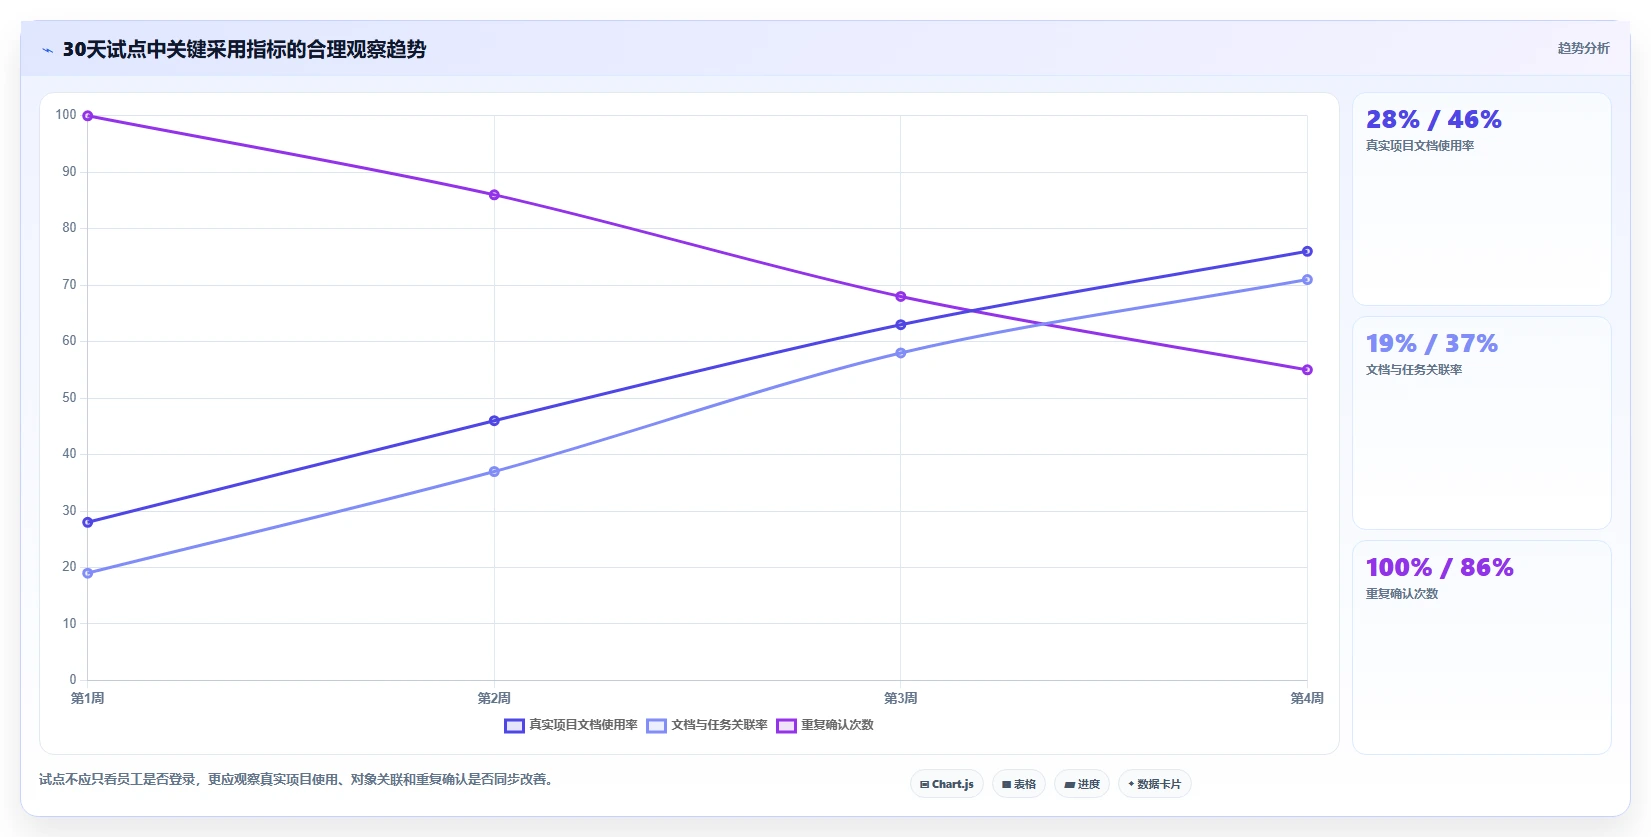Click the 真实项目文档使用率 point at 第1周 (28)

88,522
